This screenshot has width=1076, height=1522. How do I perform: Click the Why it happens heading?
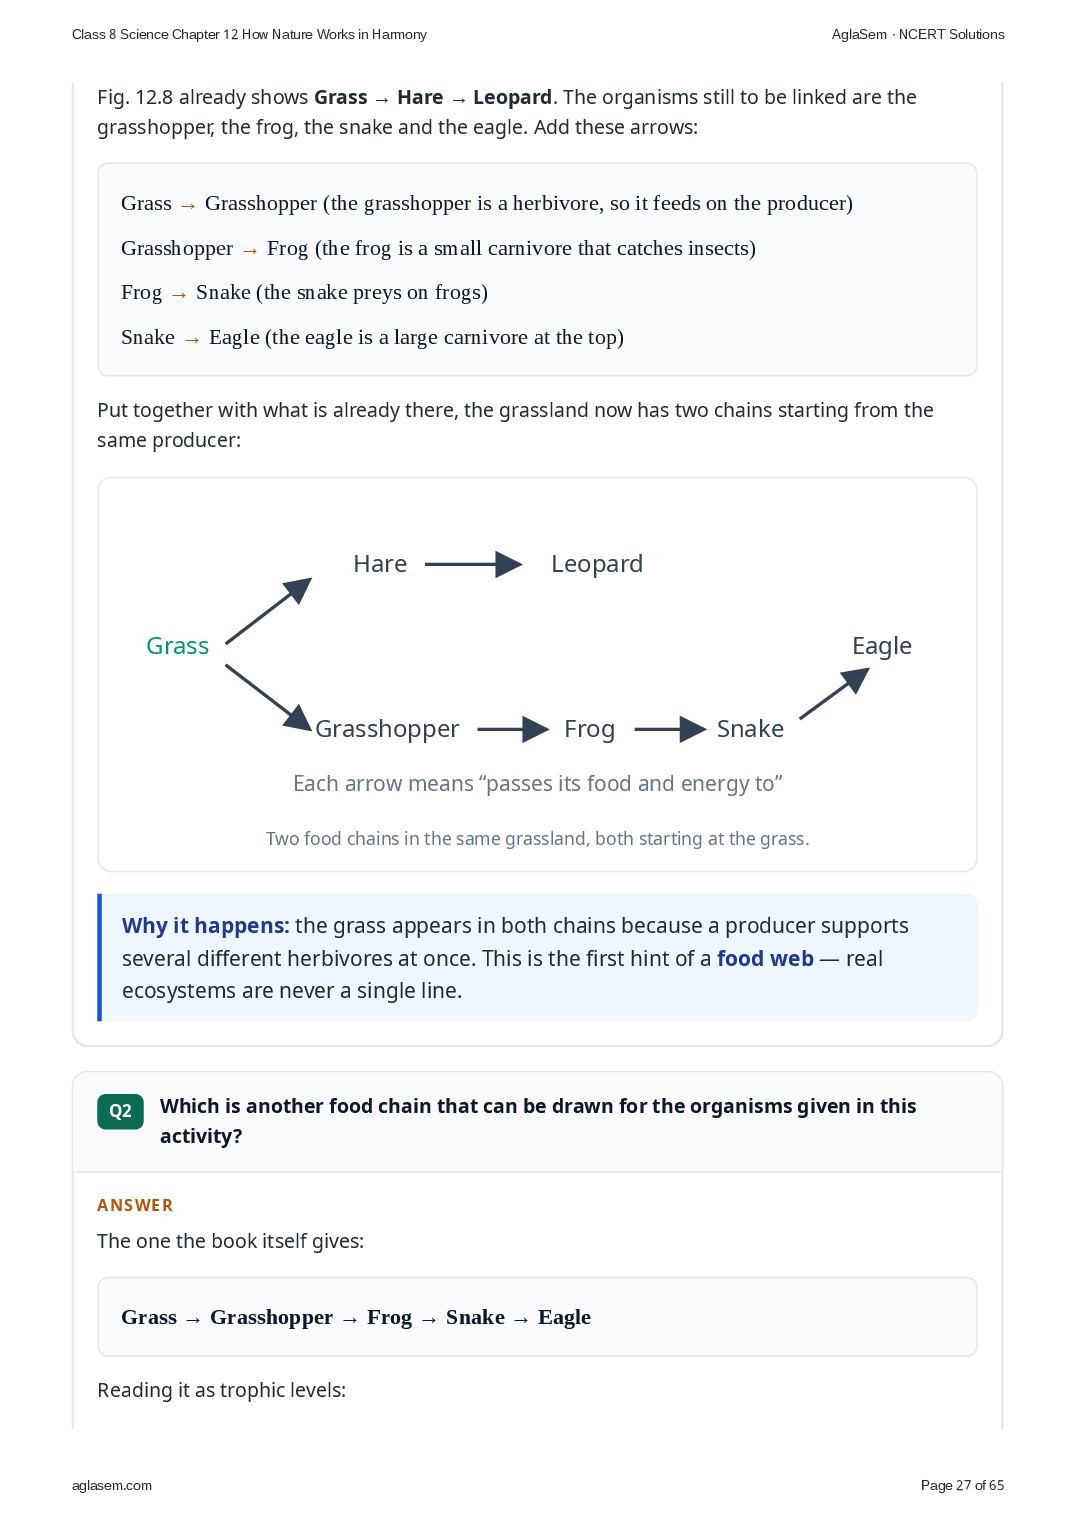205,926
